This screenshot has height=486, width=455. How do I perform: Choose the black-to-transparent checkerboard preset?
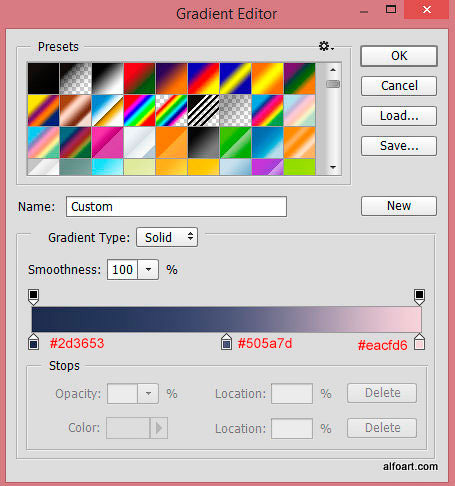click(x=75, y=78)
